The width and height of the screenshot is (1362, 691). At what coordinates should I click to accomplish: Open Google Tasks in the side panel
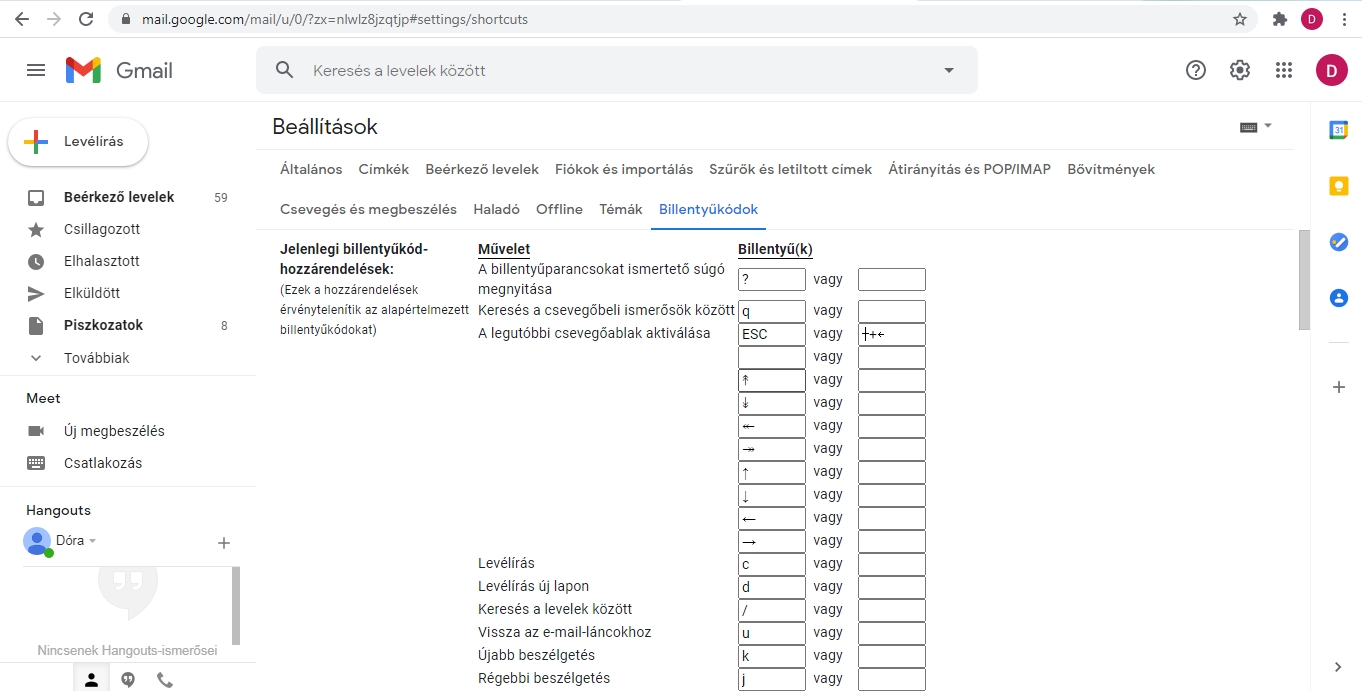(1338, 242)
